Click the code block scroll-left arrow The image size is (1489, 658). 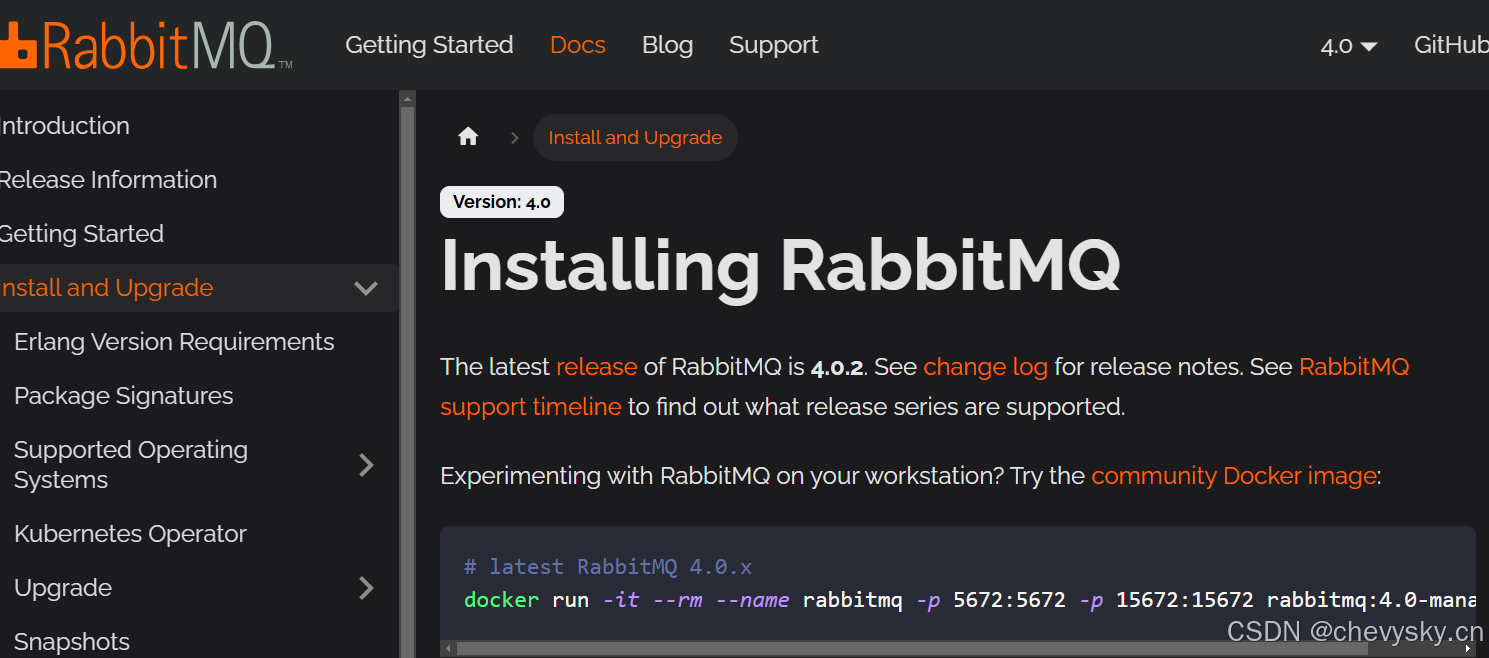[x=449, y=648]
